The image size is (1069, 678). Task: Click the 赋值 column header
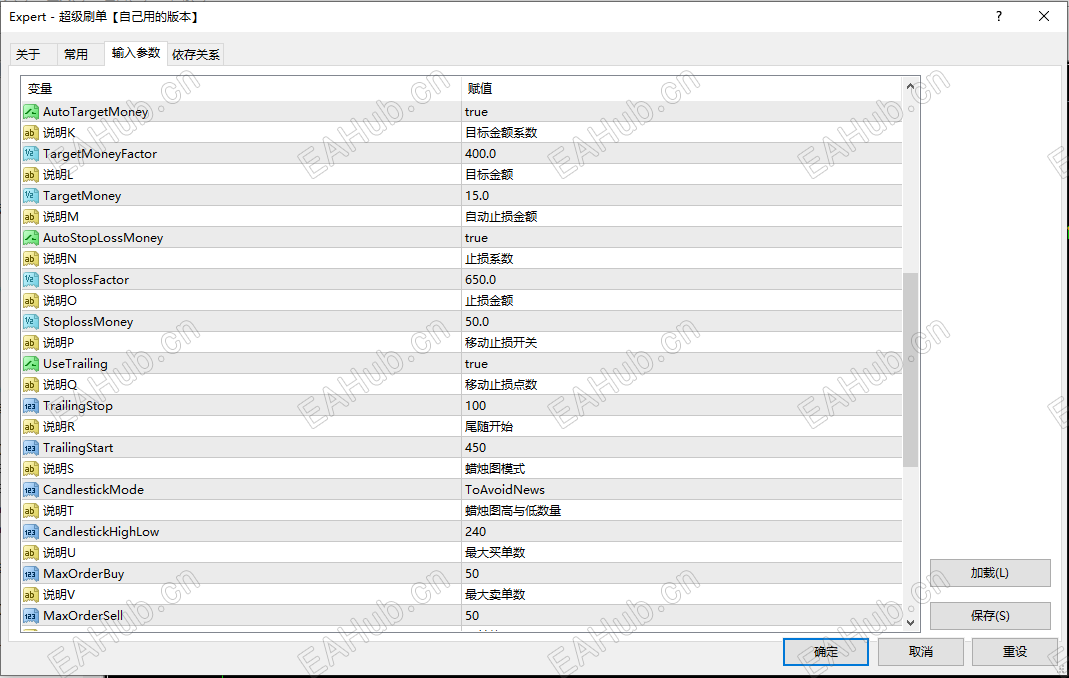click(x=682, y=89)
